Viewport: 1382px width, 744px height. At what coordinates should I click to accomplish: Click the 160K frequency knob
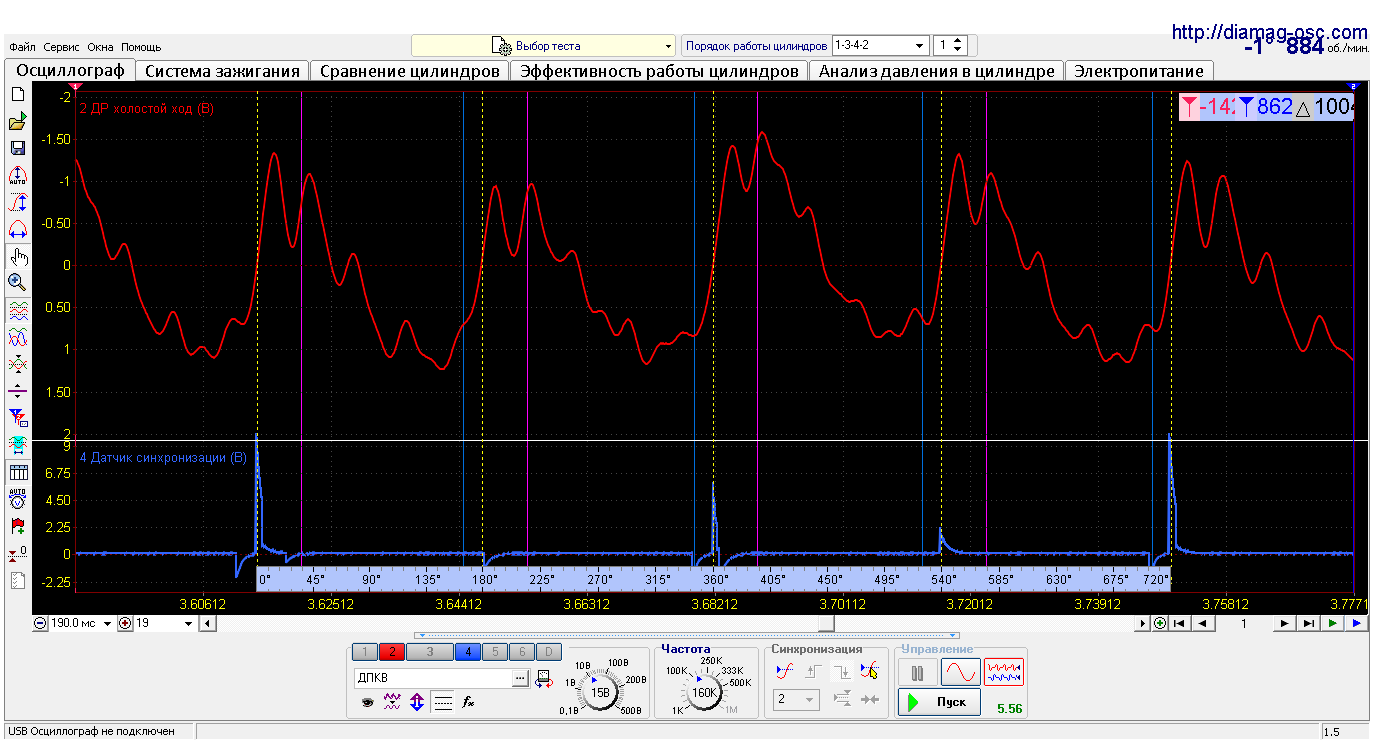tap(706, 692)
